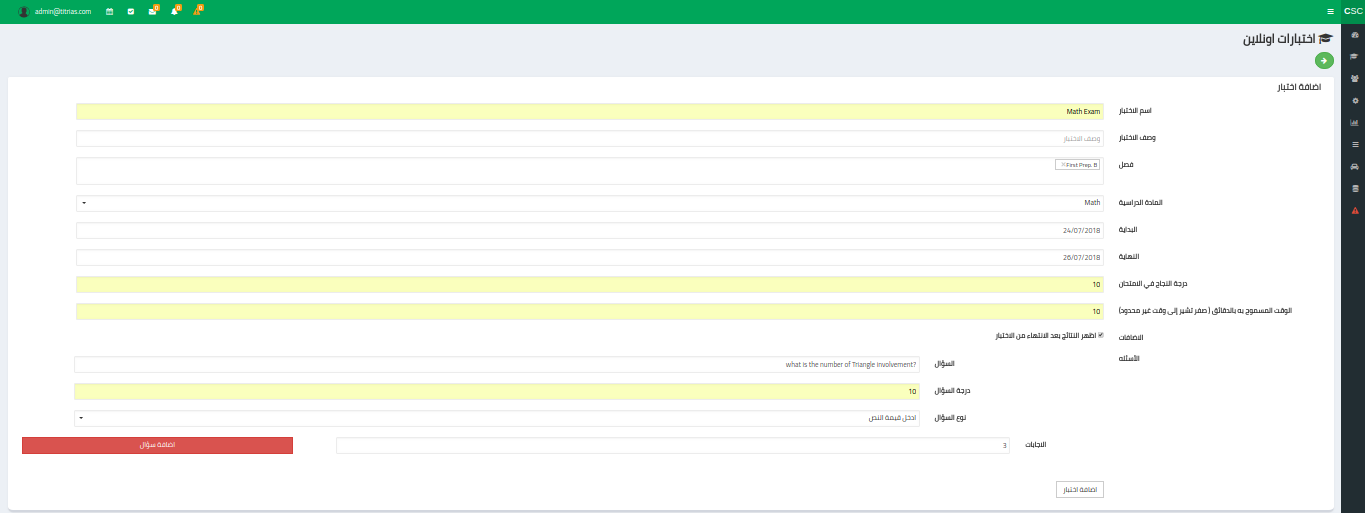Open the graduation cap sidebar icon
This screenshot has height=513, width=1365.
click(x=1355, y=56)
